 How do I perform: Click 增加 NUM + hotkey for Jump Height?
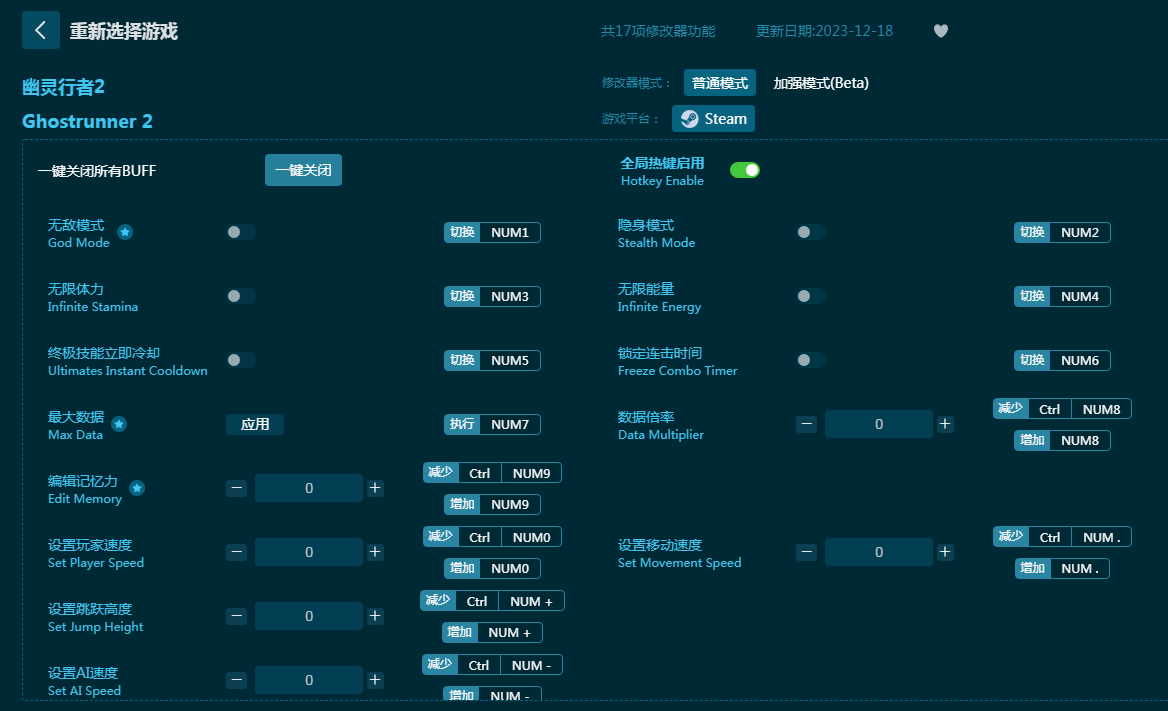coord(492,633)
